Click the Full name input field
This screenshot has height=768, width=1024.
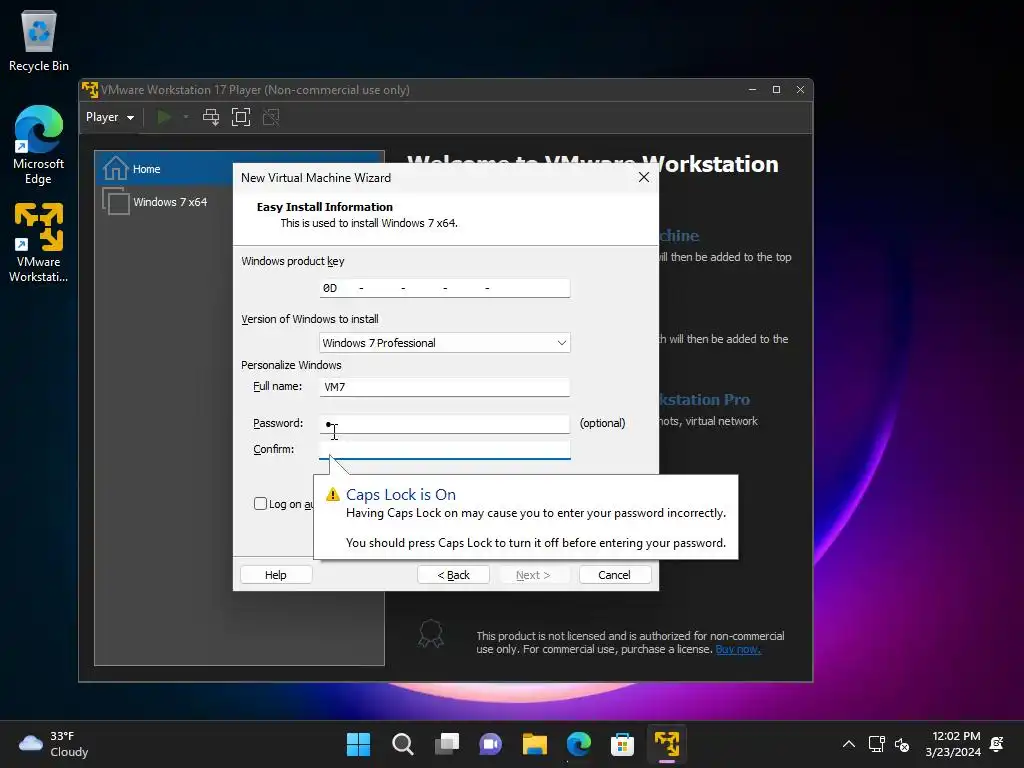[445, 387]
